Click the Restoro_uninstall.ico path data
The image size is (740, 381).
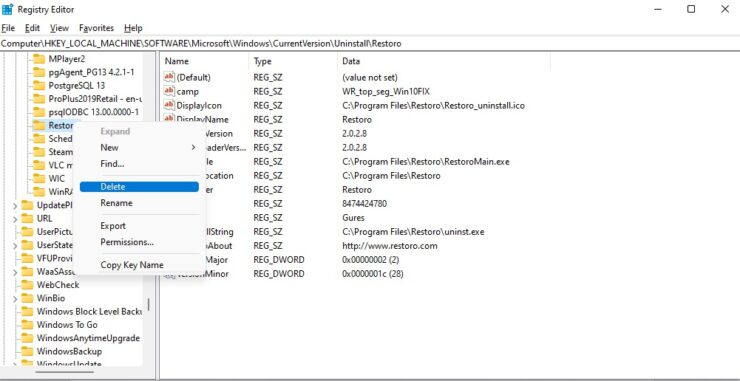[x=433, y=105]
